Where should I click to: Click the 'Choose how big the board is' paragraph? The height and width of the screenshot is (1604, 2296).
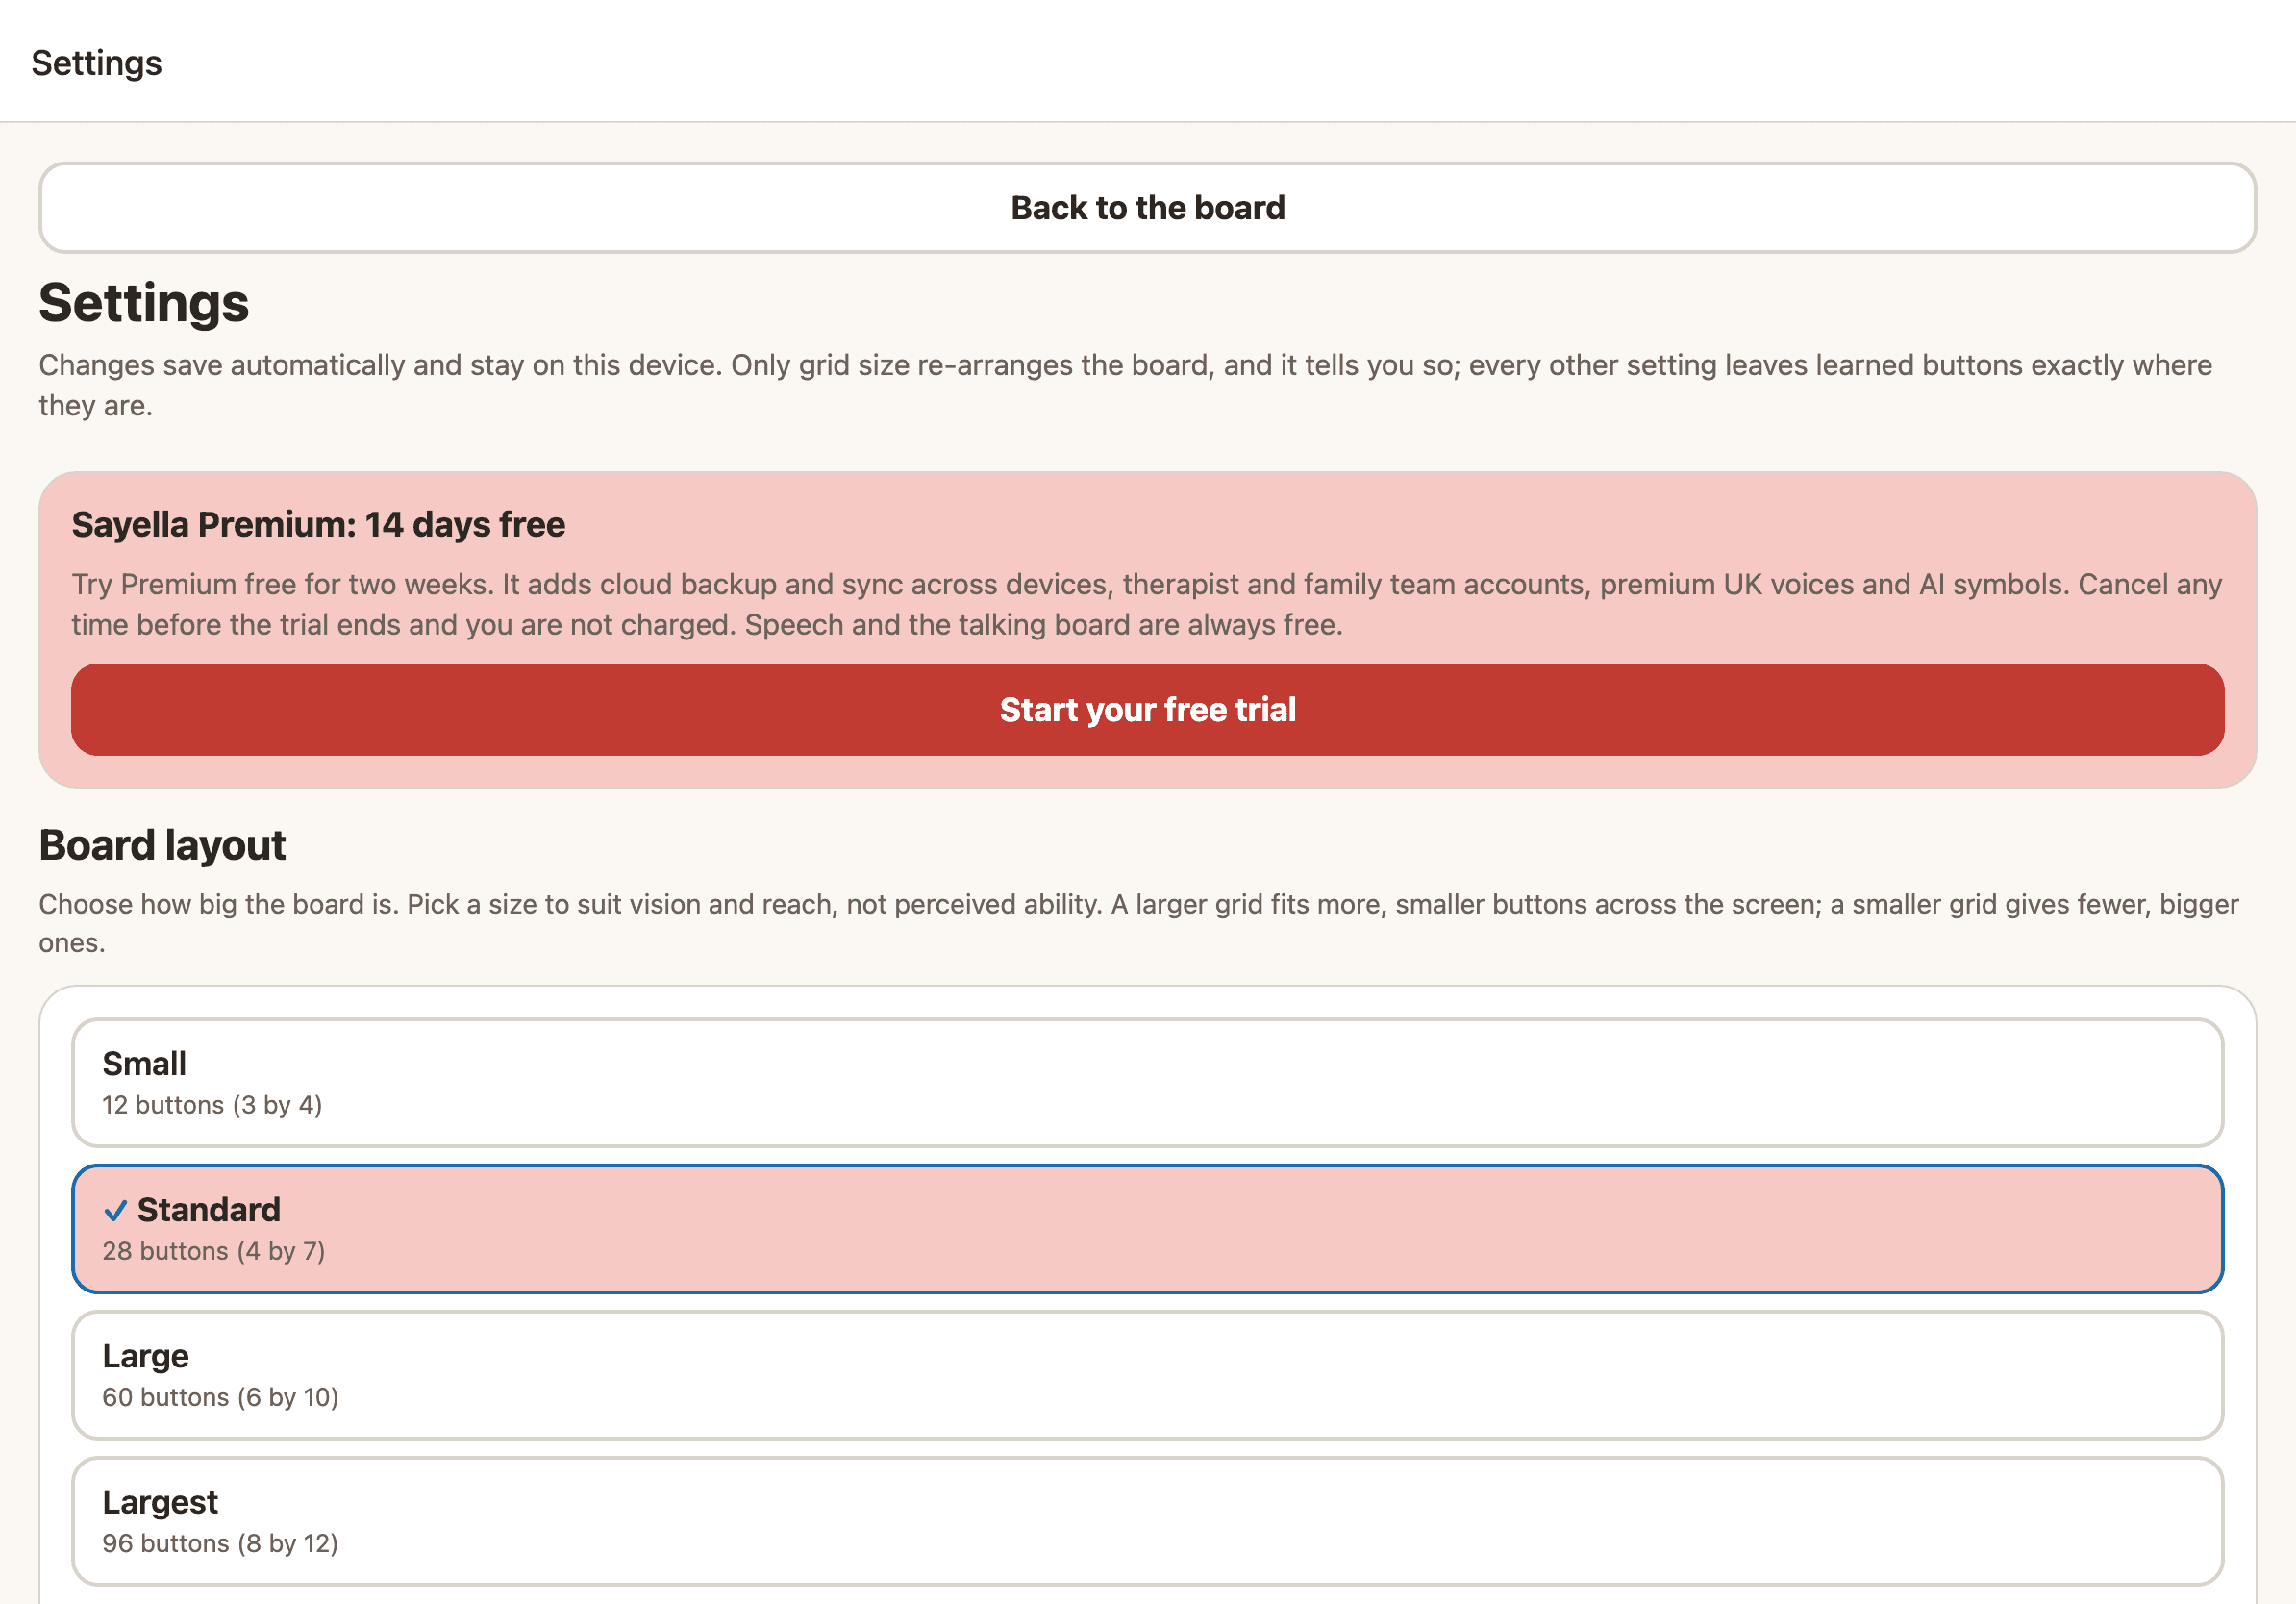point(1139,923)
